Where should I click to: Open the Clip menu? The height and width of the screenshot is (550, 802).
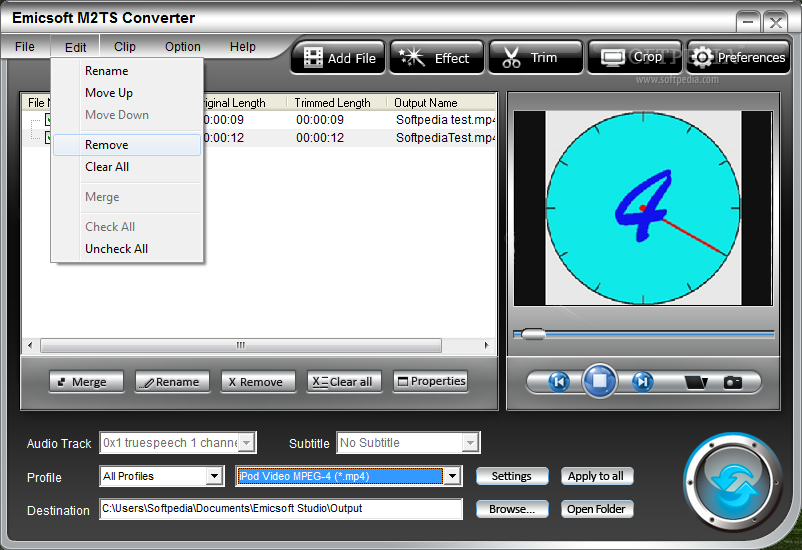tap(125, 47)
